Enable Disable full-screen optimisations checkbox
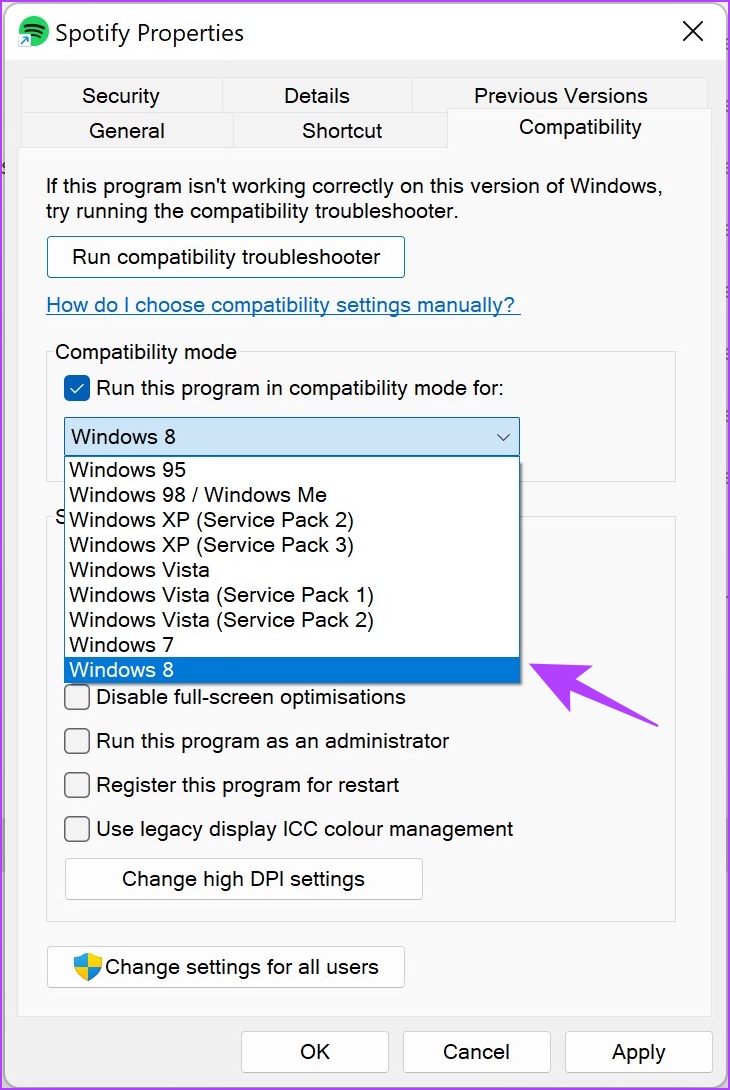This screenshot has width=730, height=1090. click(77, 697)
